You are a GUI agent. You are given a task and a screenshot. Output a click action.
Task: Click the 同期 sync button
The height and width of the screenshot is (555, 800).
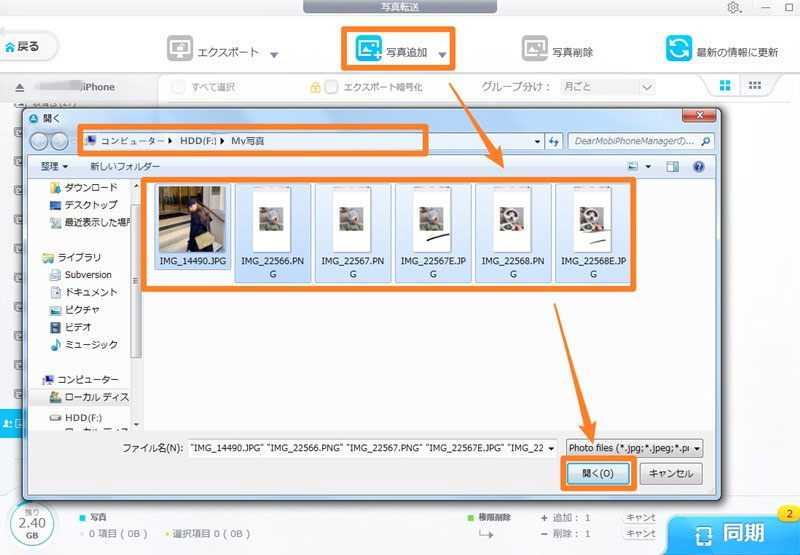click(733, 534)
